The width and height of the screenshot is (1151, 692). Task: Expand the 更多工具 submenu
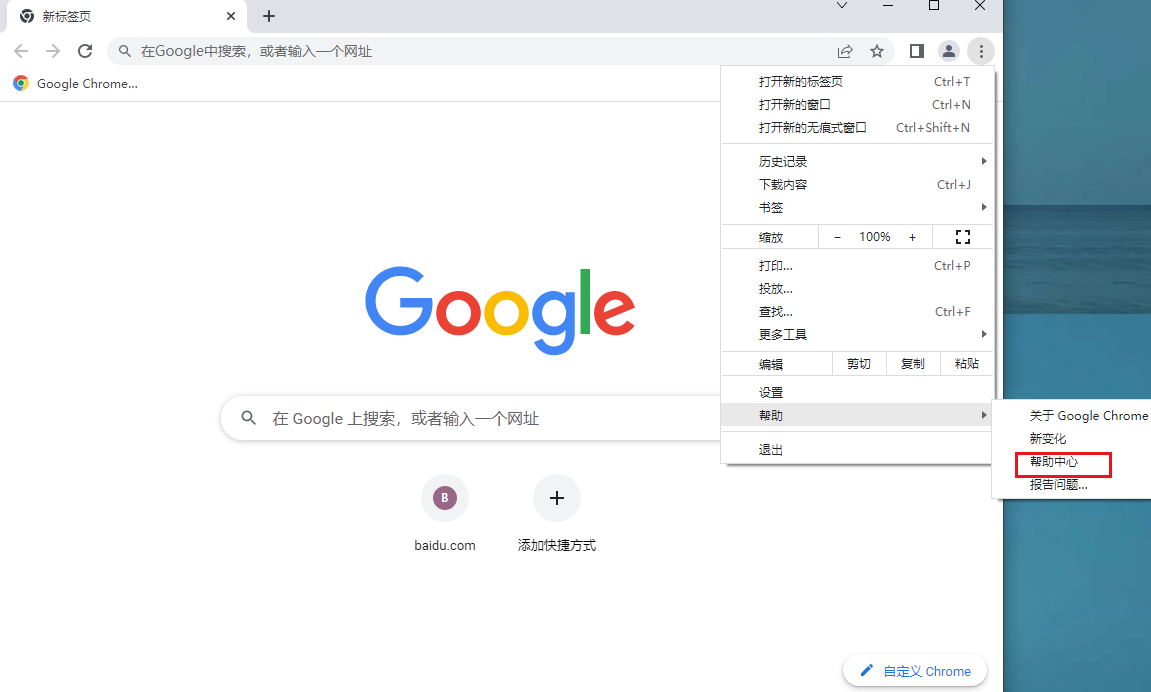click(857, 335)
